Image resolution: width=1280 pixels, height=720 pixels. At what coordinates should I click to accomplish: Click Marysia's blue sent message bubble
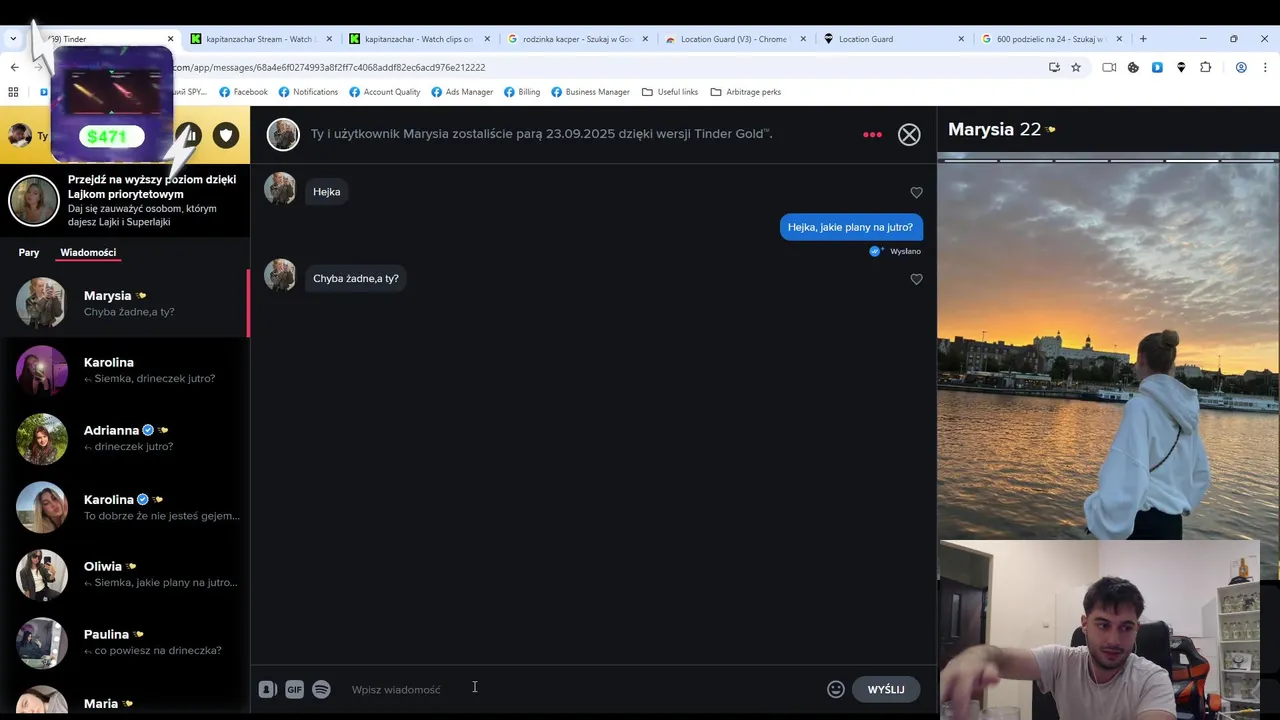pos(850,227)
